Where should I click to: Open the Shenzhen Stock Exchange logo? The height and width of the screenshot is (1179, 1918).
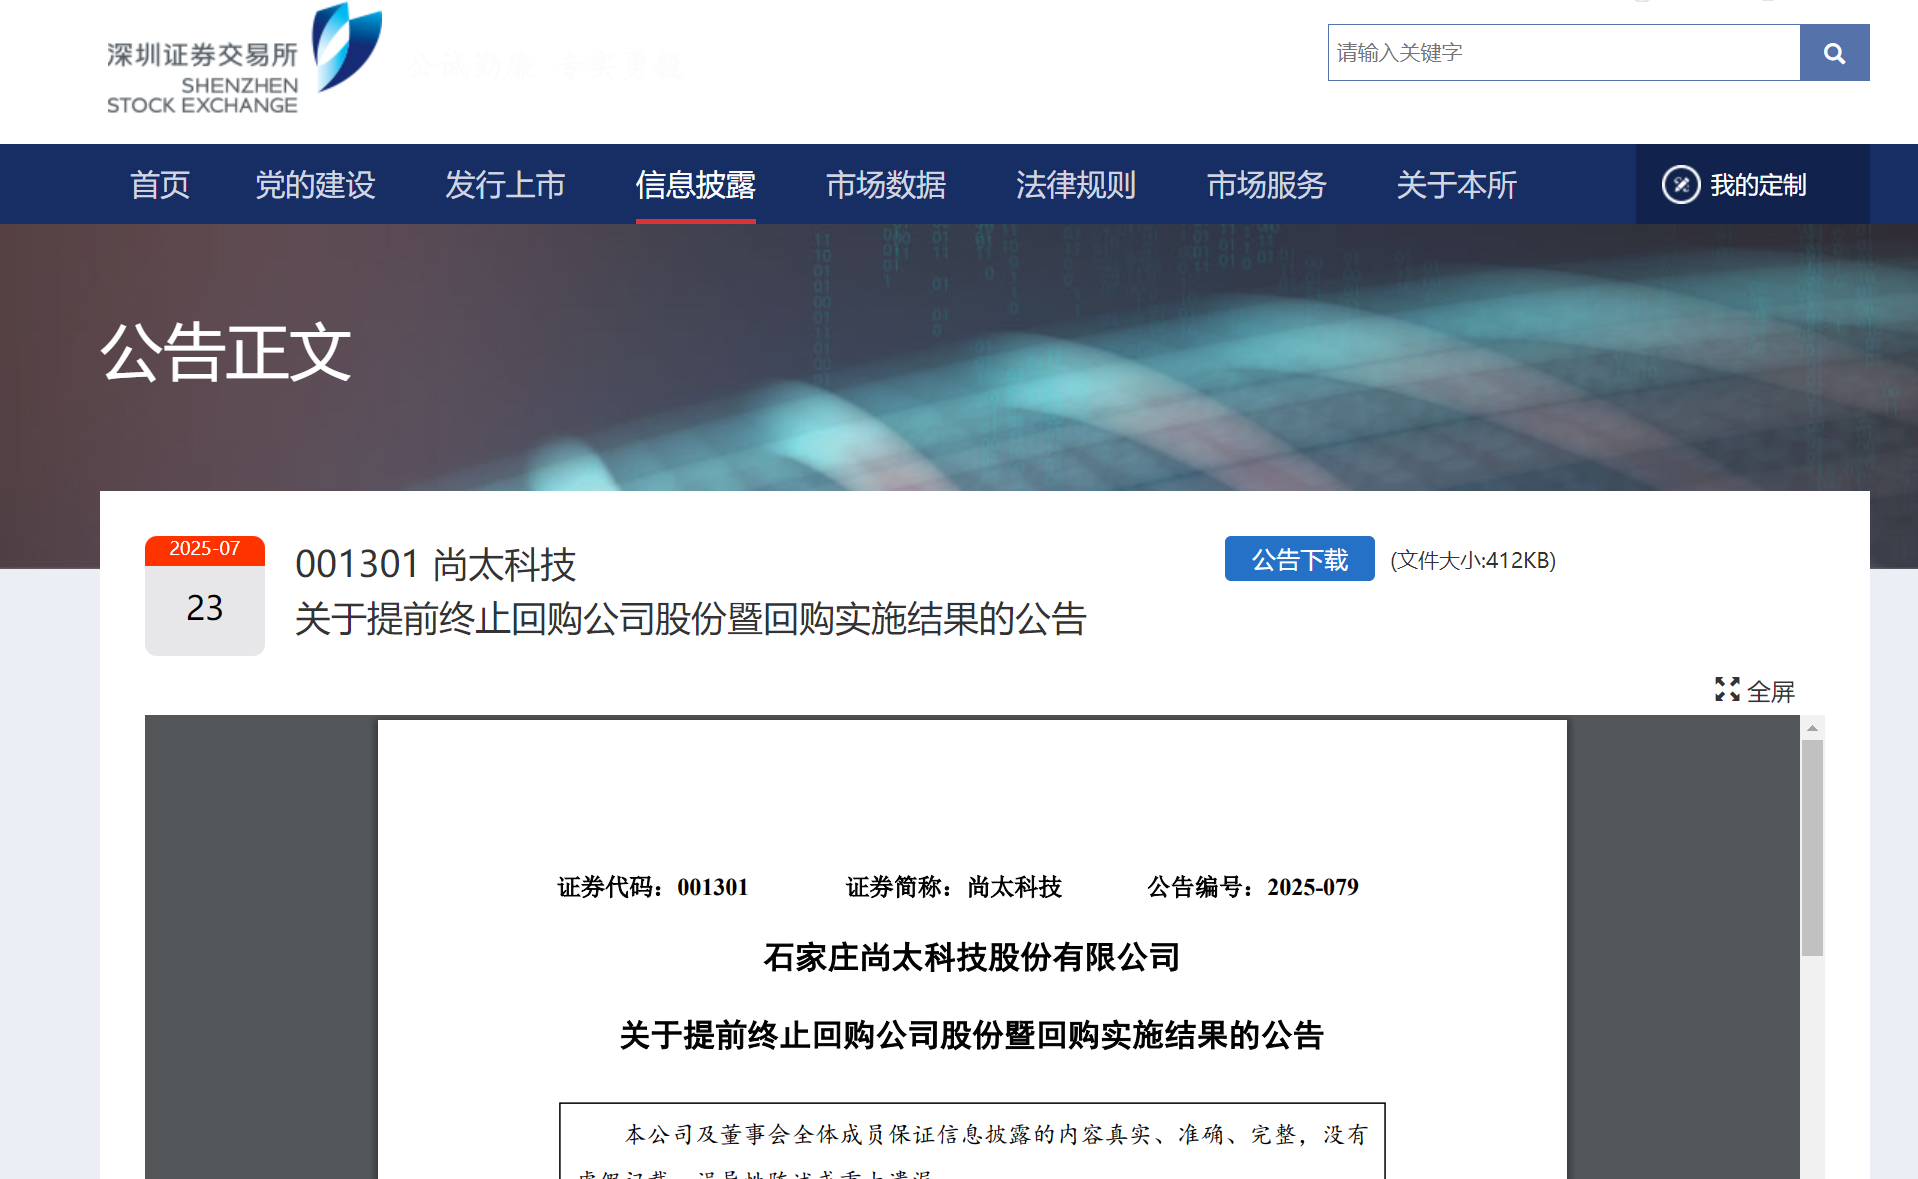[245, 60]
